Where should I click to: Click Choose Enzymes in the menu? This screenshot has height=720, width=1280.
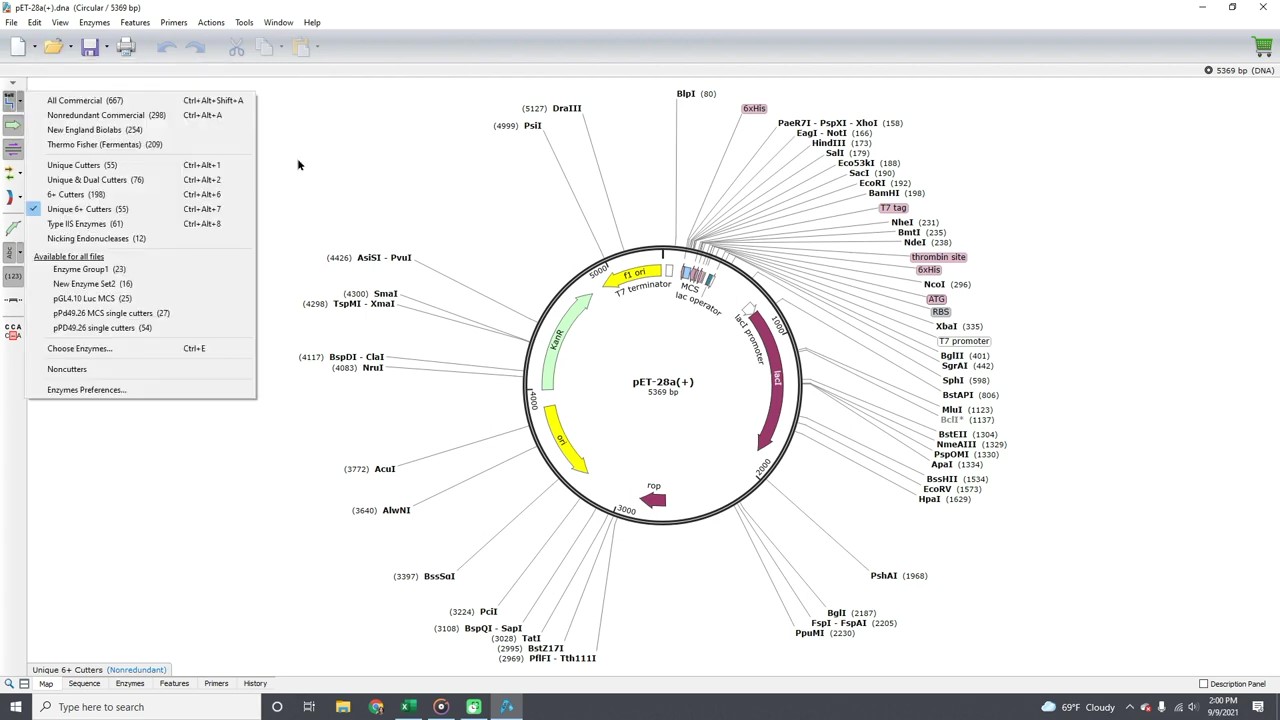(79, 348)
